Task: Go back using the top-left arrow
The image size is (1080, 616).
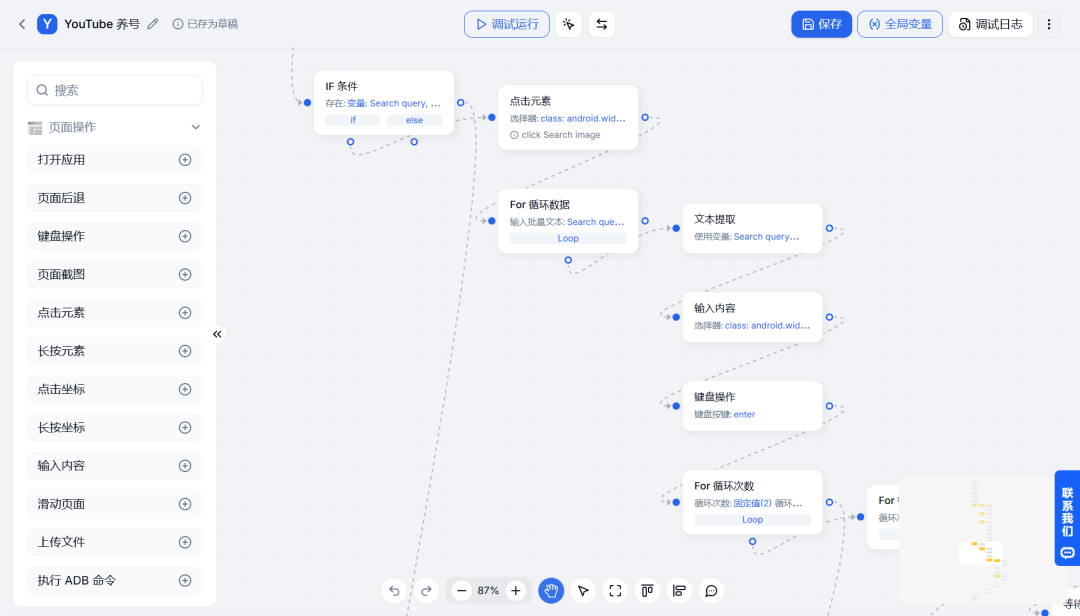Action: 22,24
